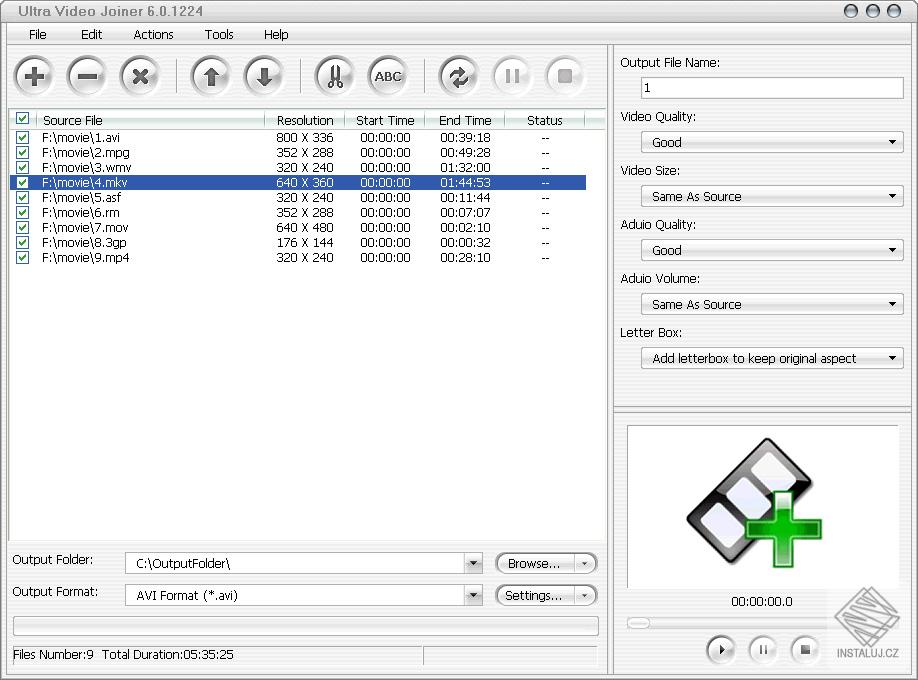This screenshot has height=680, width=918.
Task: Pause the preview player
Action: (x=763, y=649)
